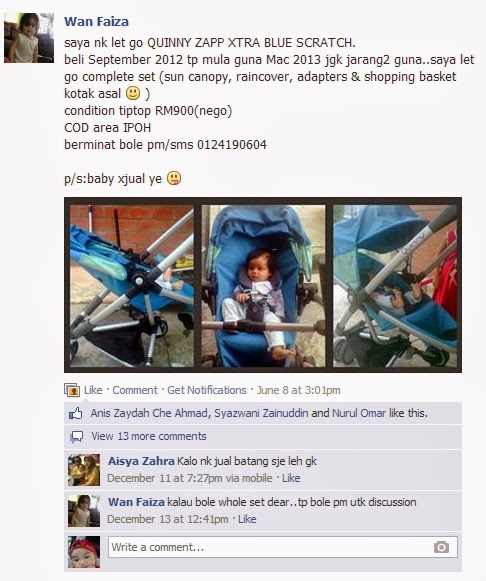
Task: Open Wan Faiza's profile picture at post top
Action: pos(29,38)
